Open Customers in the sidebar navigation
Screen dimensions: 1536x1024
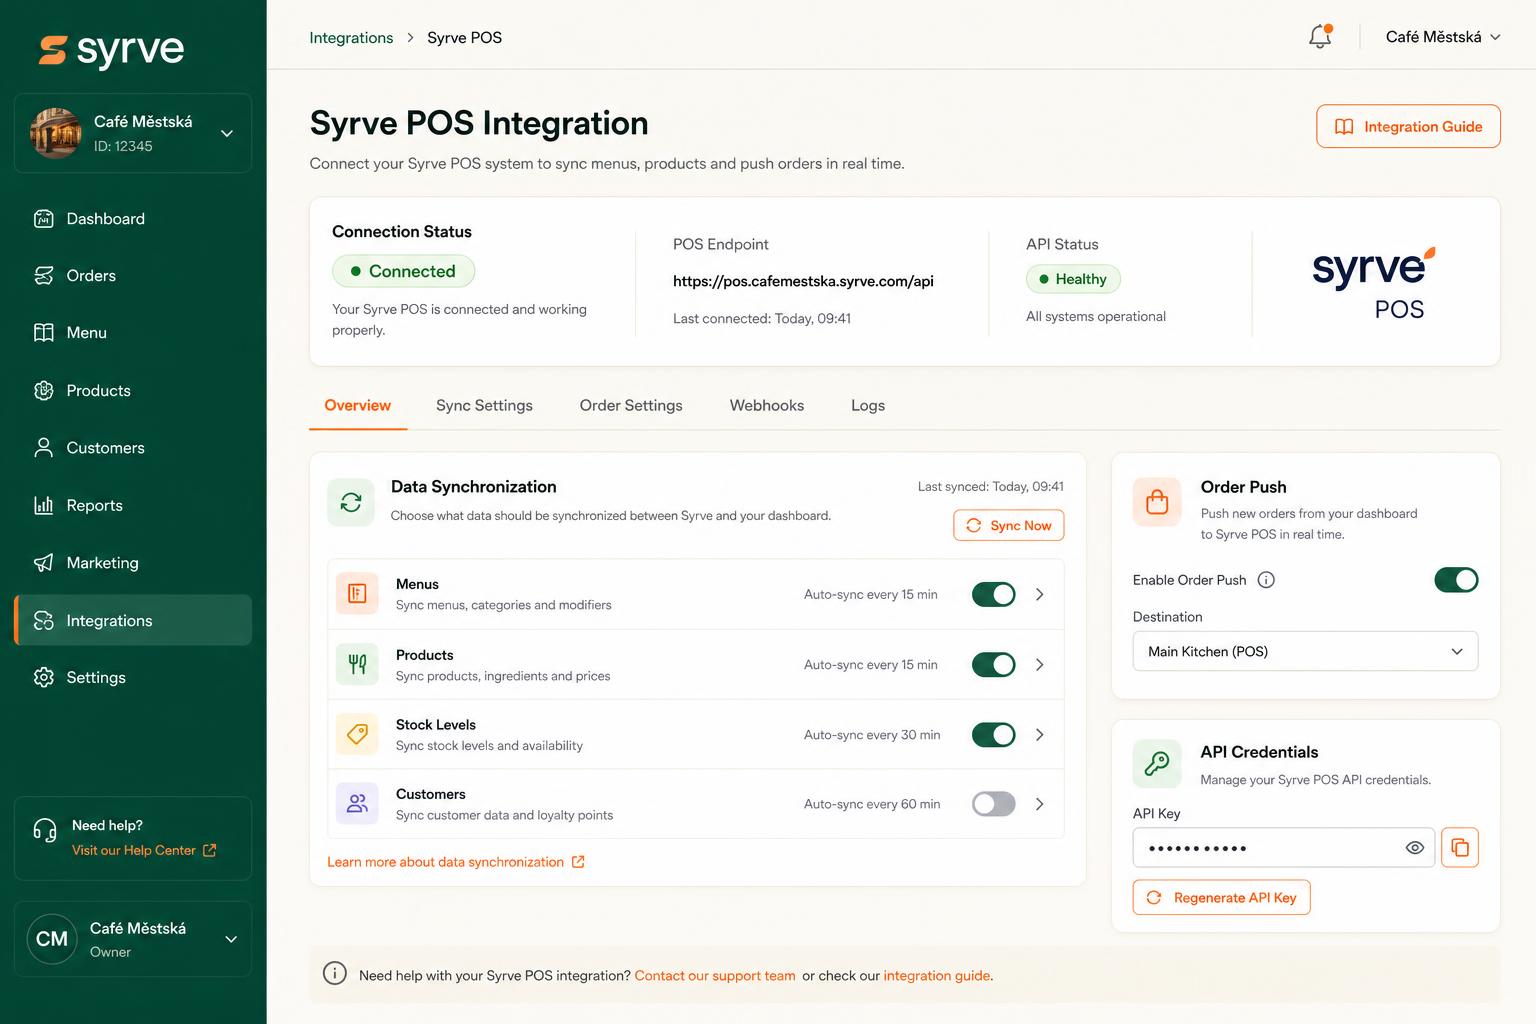(x=133, y=448)
